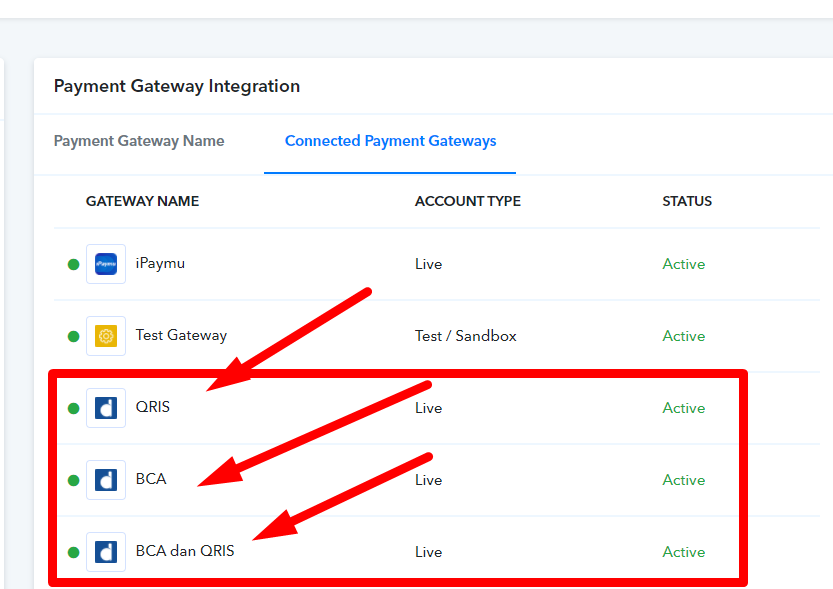Click Live account type in BCA dan QRIS row
The height and width of the screenshot is (589, 833).
(428, 552)
